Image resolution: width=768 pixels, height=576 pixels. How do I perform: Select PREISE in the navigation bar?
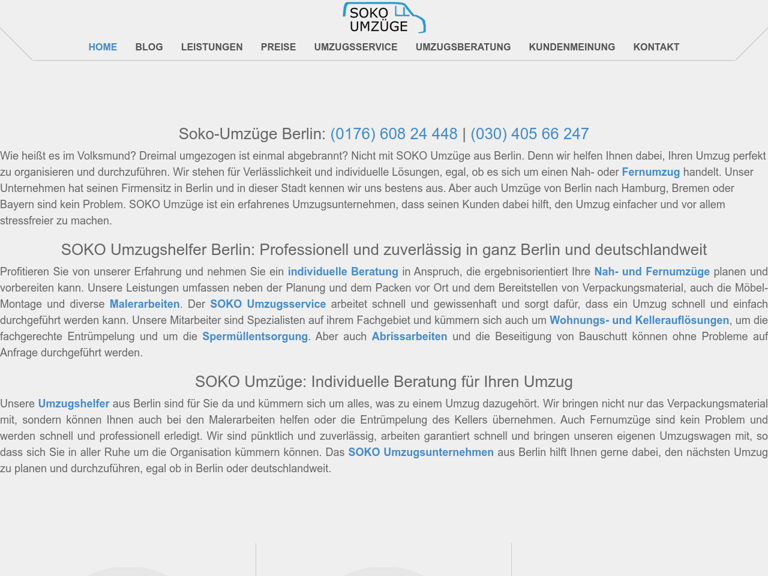278,47
